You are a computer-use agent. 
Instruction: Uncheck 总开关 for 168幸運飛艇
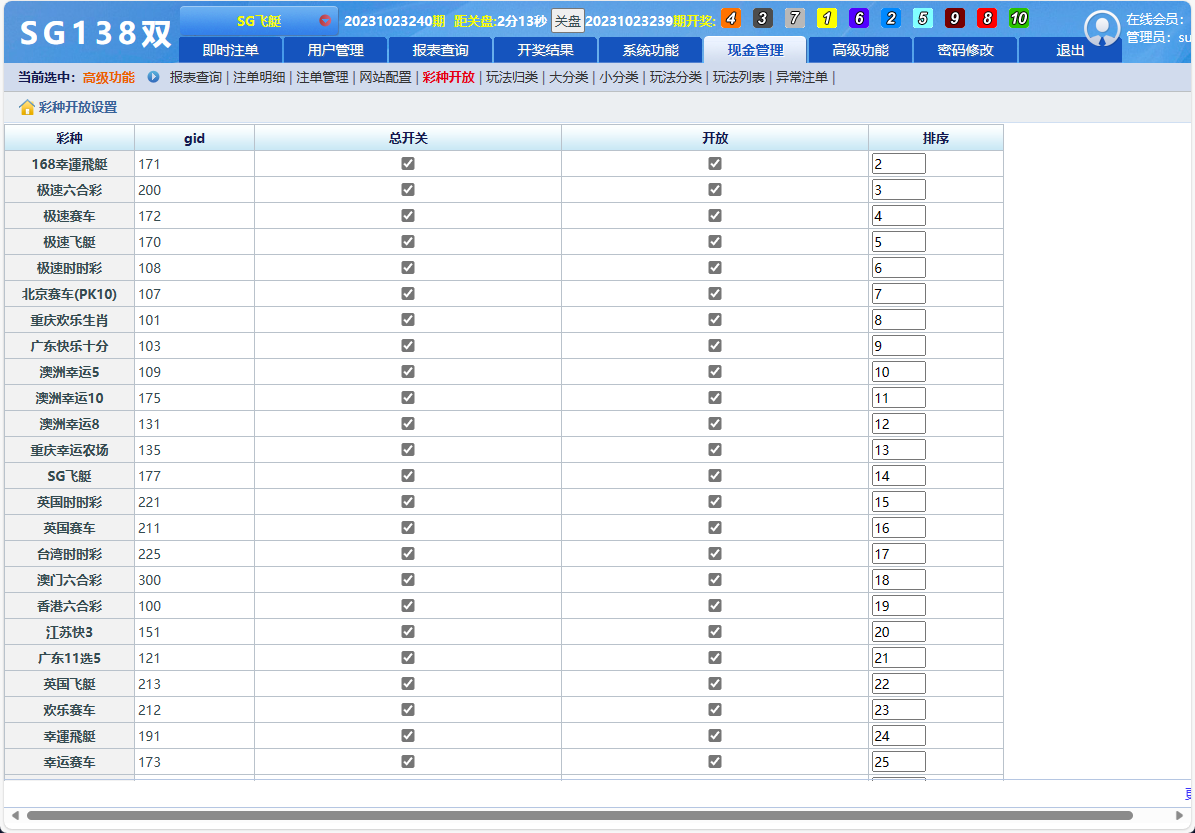coord(408,164)
